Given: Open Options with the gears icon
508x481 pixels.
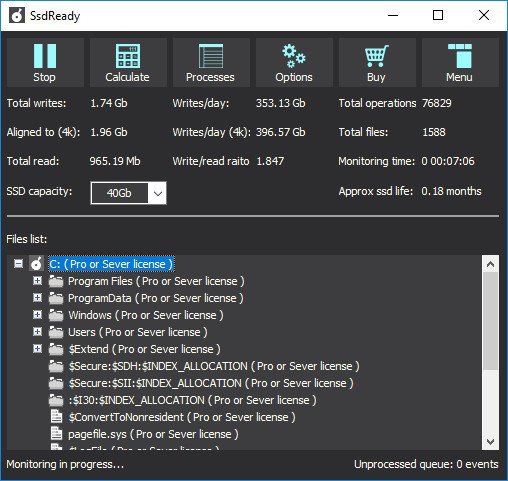Looking at the screenshot, I should point(294,62).
